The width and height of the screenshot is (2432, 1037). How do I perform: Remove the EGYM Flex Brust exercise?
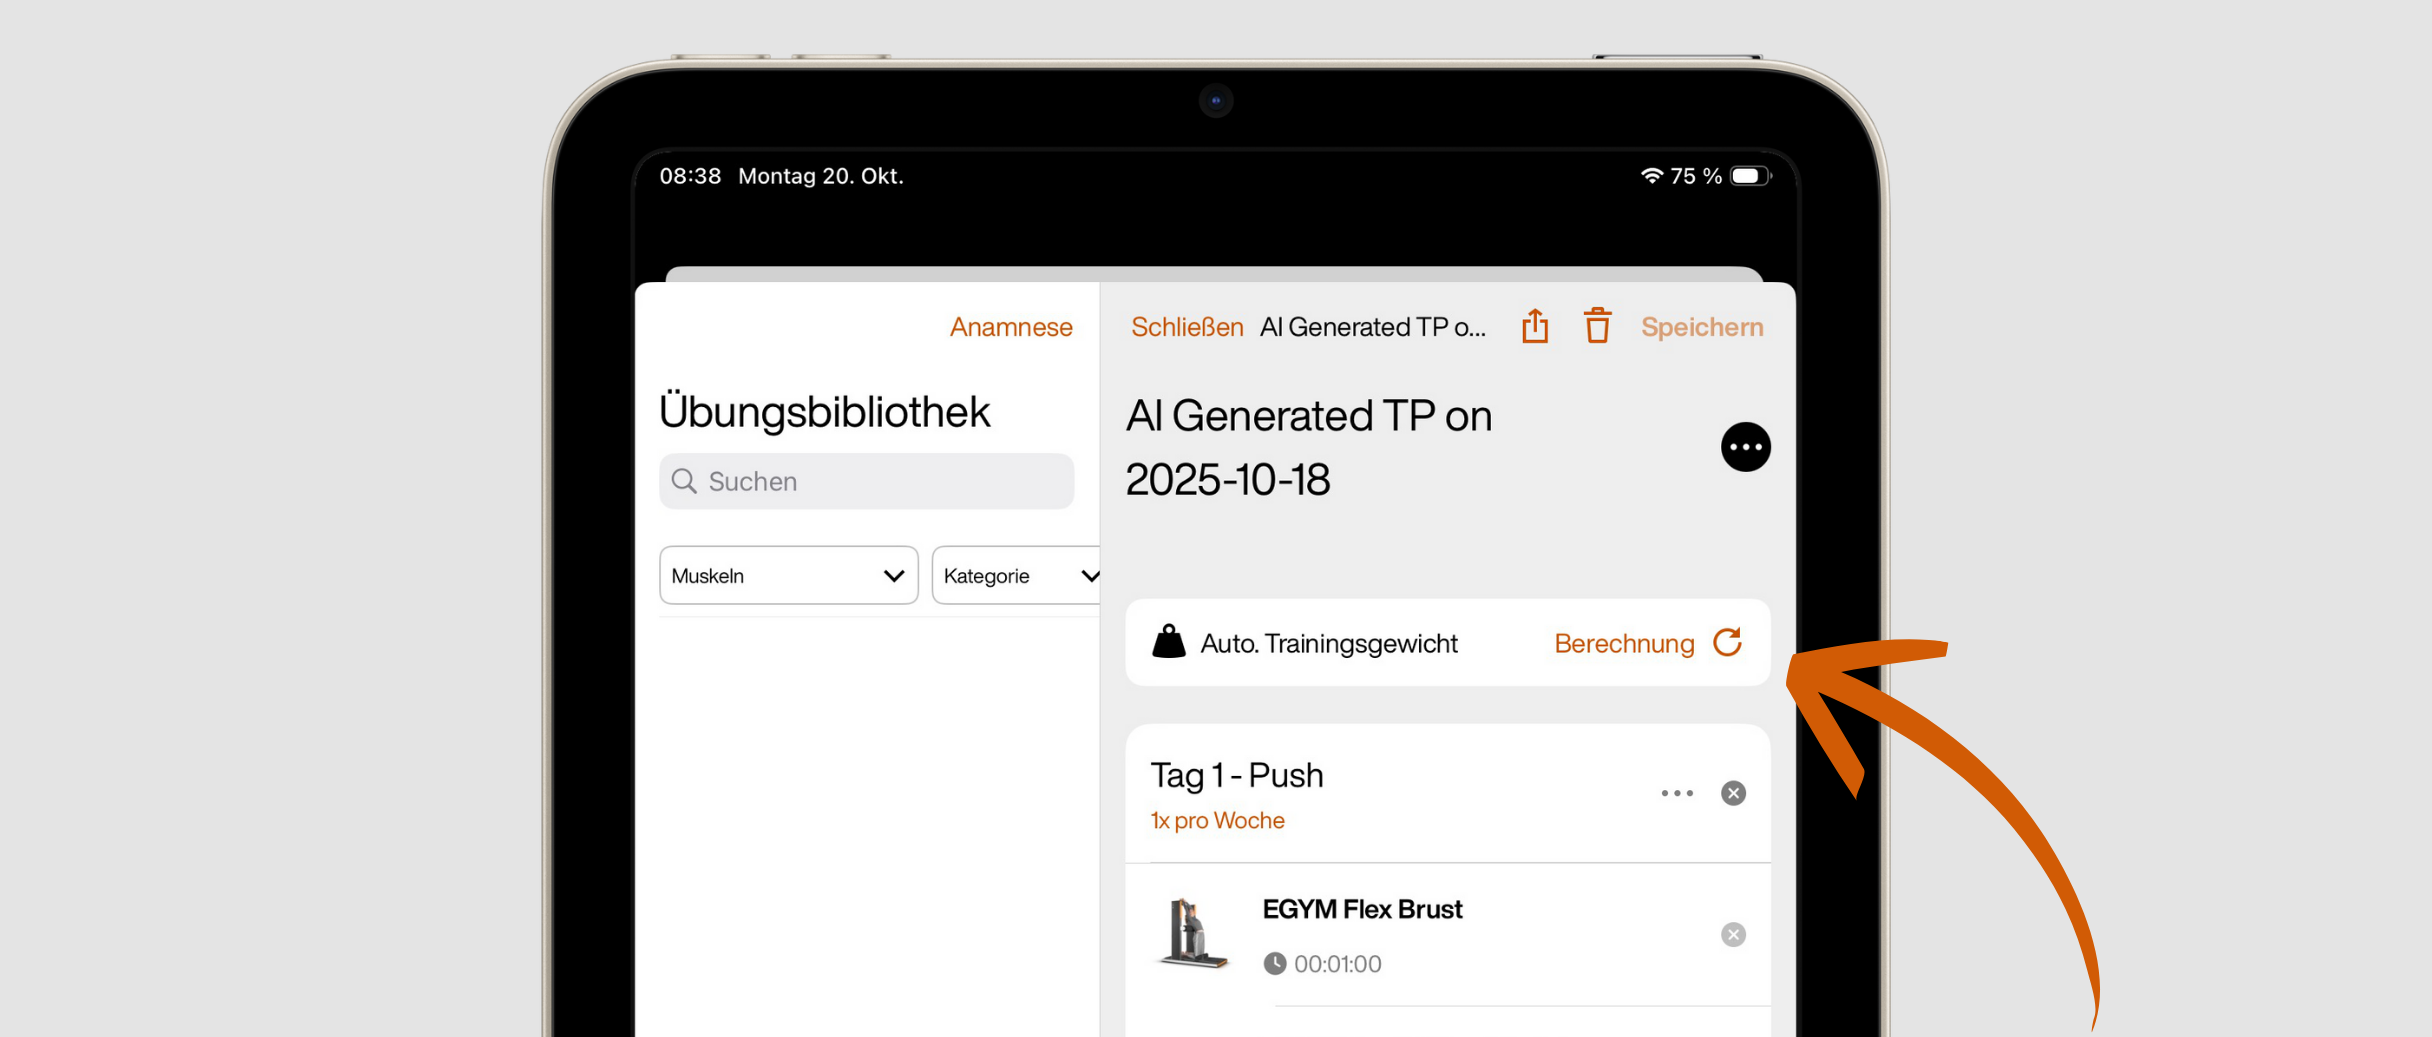click(x=1733, y=934)
